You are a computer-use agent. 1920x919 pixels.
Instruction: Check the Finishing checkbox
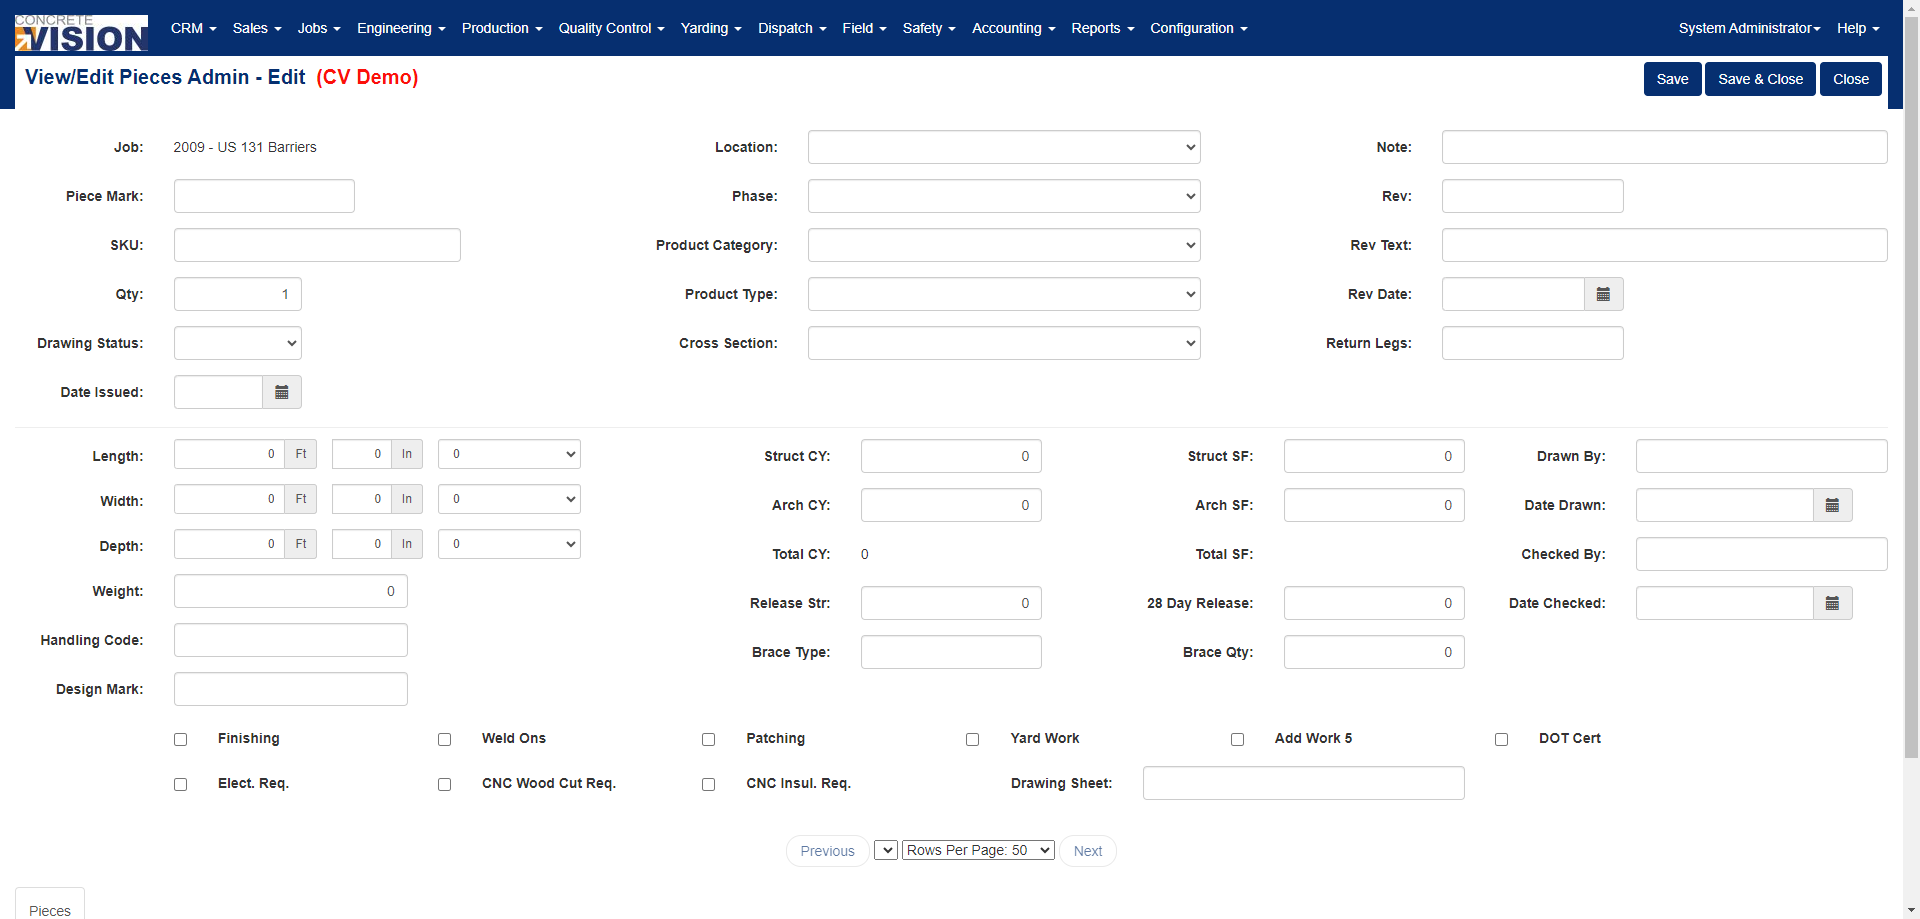[181, 740]
